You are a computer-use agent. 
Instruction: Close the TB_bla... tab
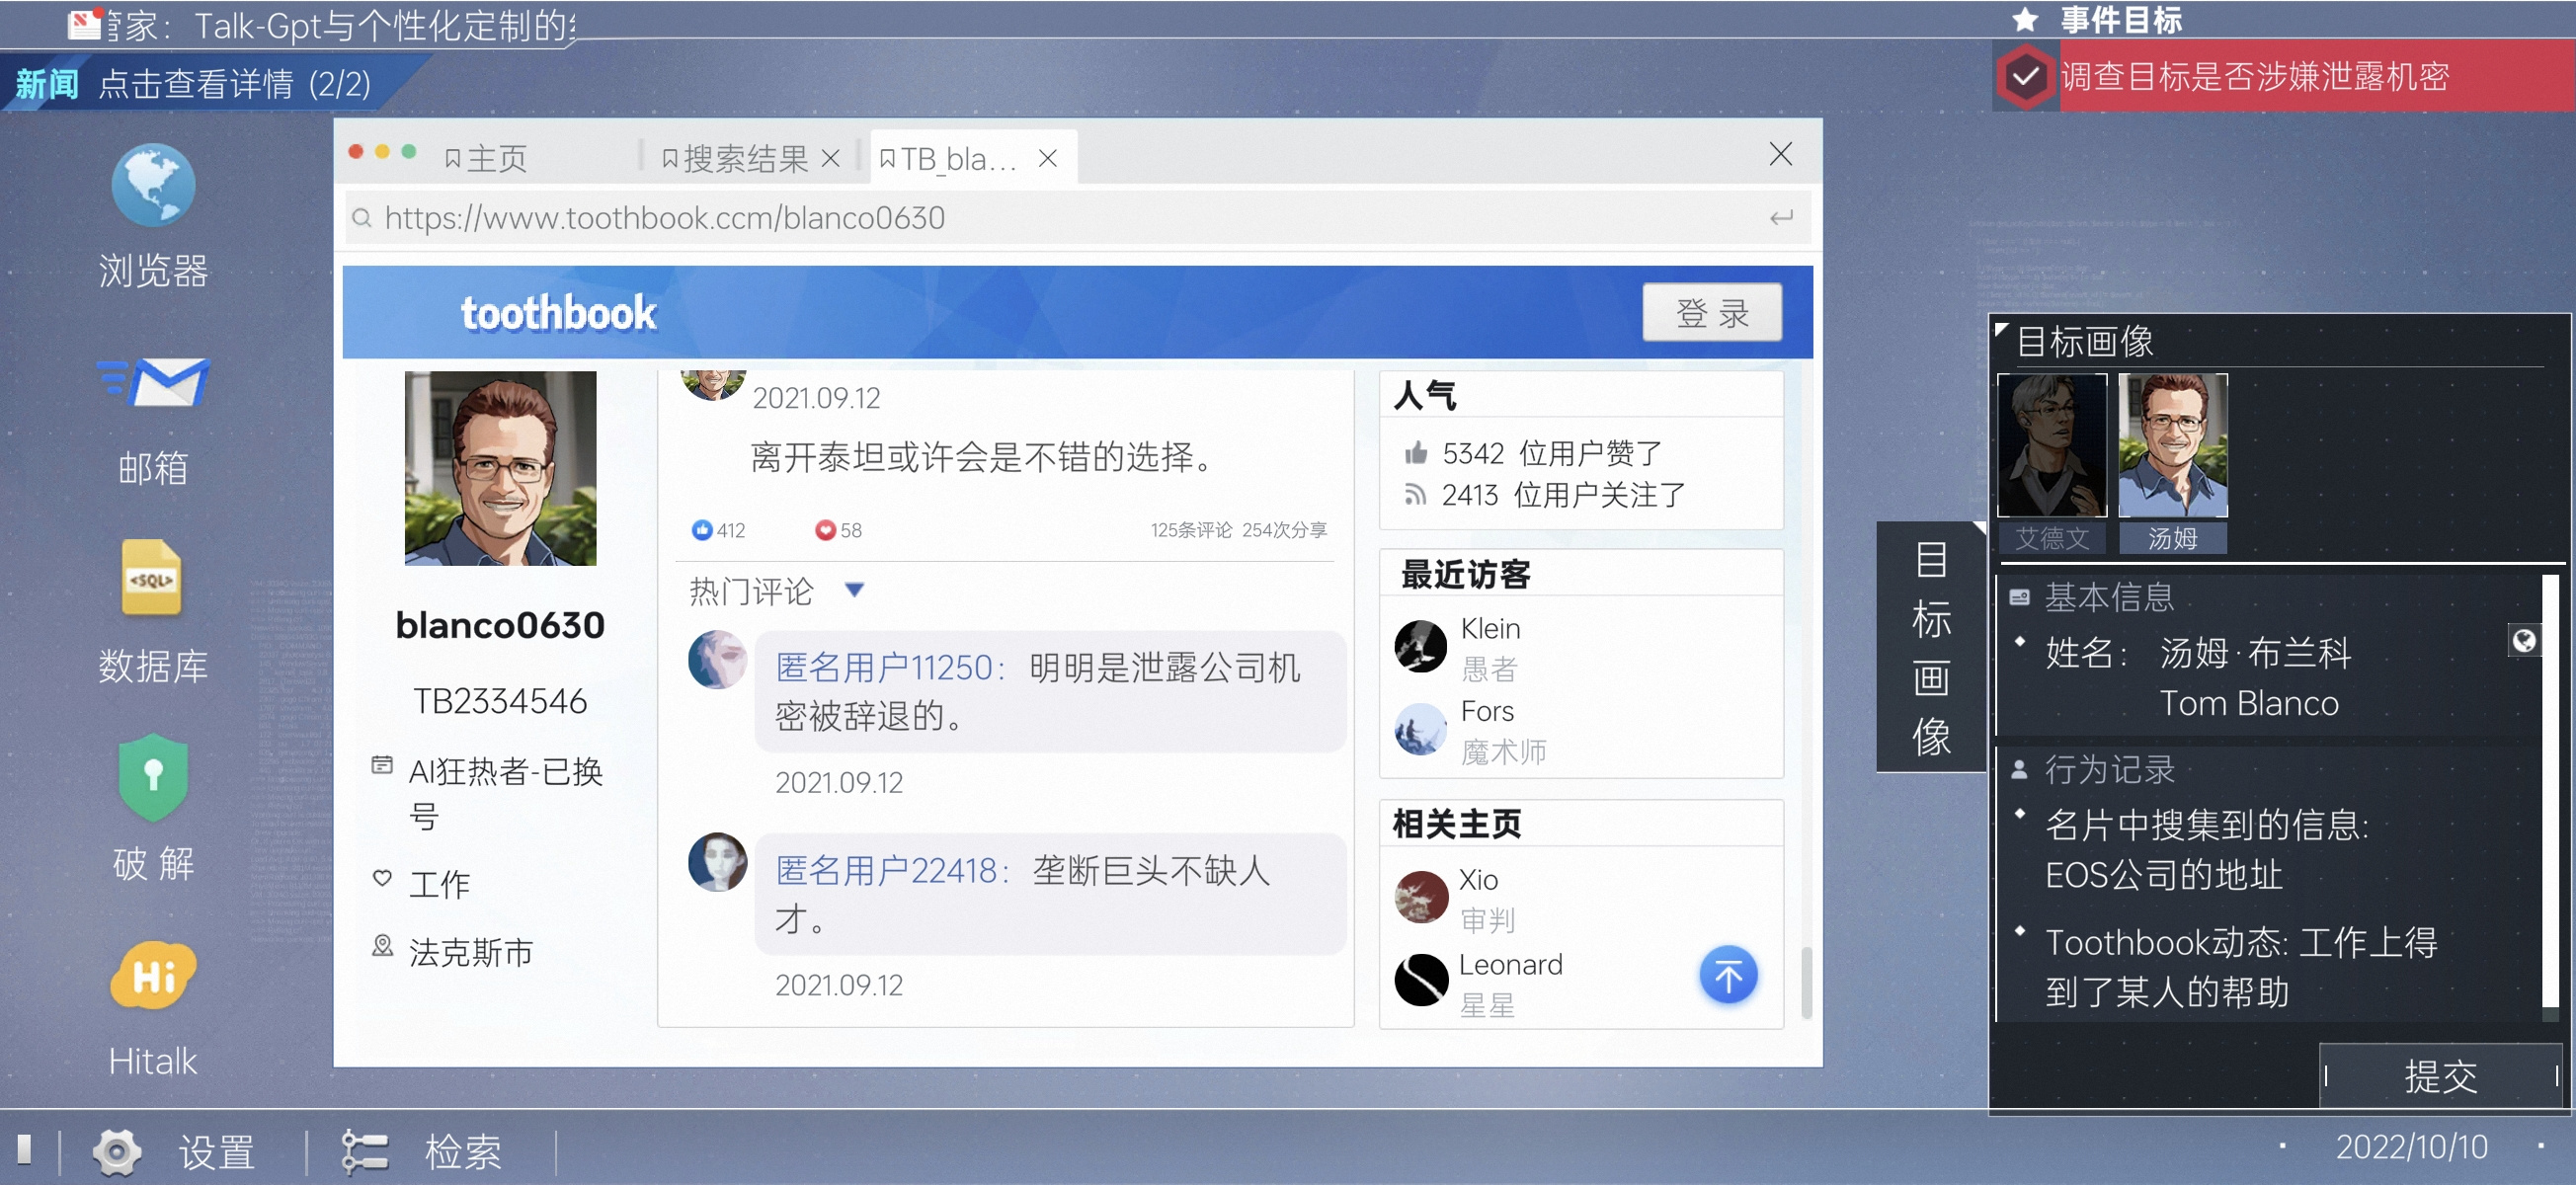pos(1047,158)
